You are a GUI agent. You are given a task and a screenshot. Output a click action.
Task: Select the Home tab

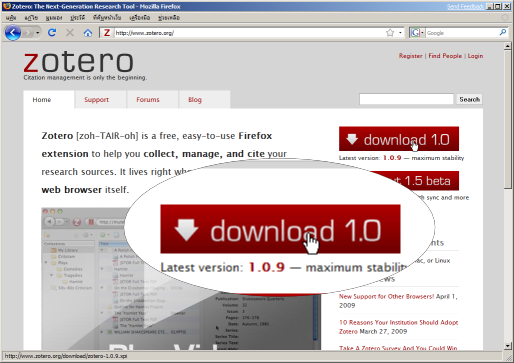tap(49, 99)
